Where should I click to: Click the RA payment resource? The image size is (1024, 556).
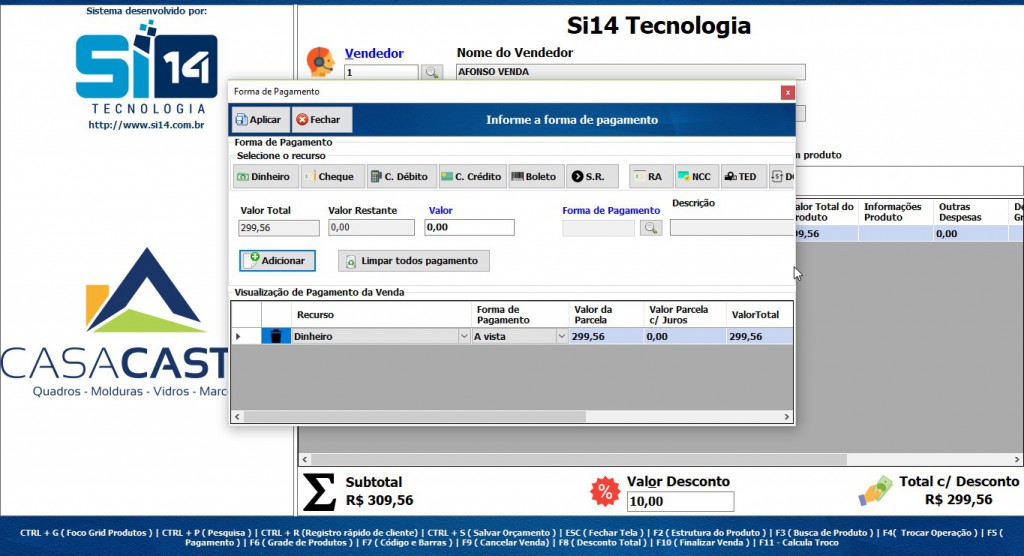click(x=649, y=177)
